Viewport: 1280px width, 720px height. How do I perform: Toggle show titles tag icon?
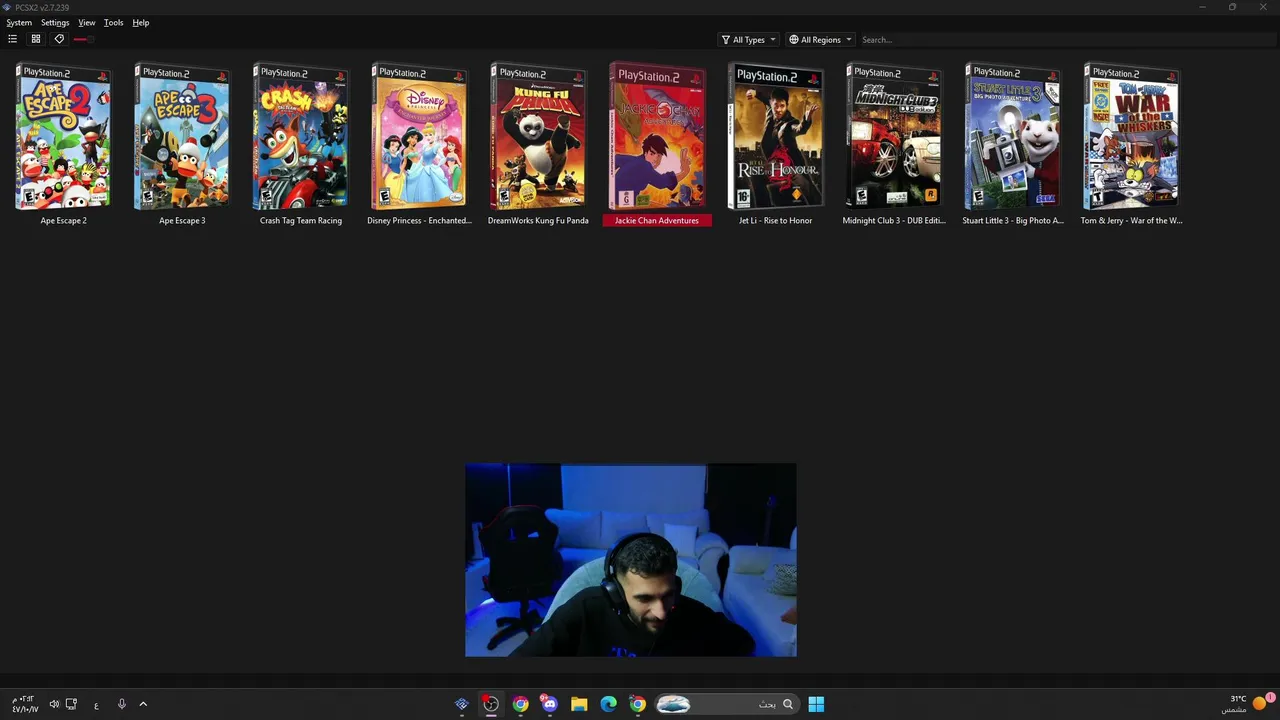[59, 39]
